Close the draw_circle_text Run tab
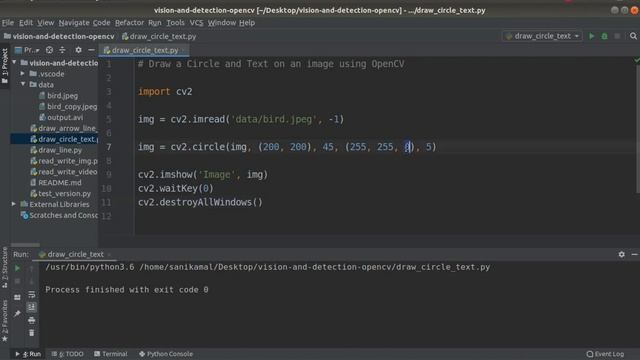Image resolution: width=640 pixels, height=360 pixels. 109,254
